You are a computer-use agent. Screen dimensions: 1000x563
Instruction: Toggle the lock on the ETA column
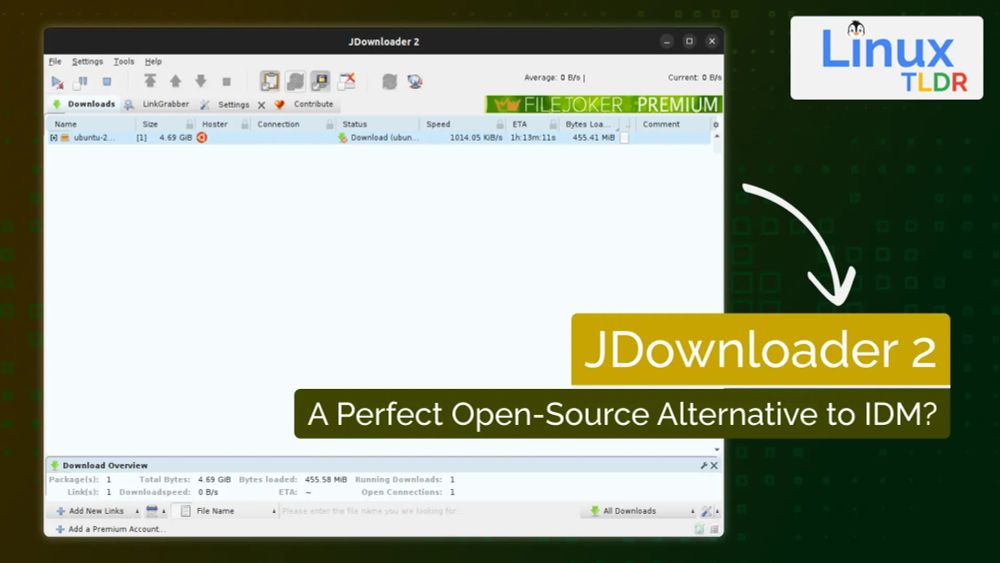tap(553, 124)
